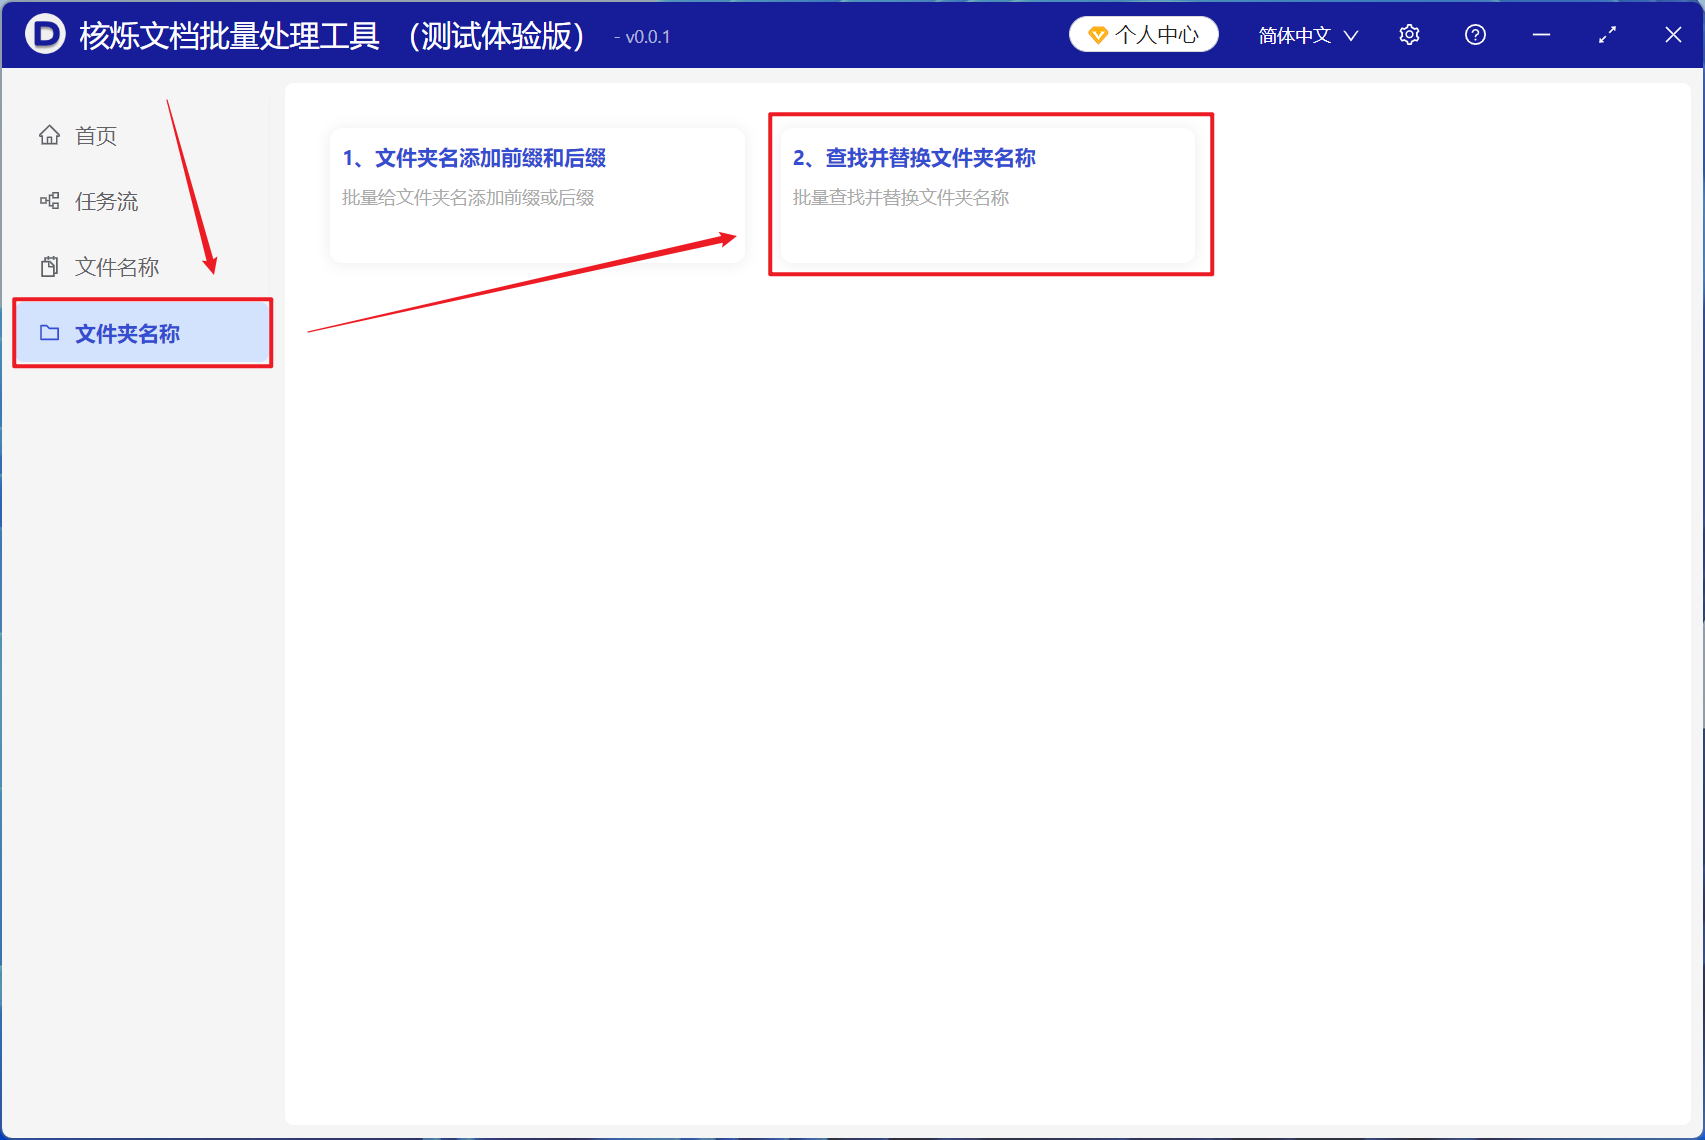
Task: Close the application window
Action: (x=1673, y=35)
